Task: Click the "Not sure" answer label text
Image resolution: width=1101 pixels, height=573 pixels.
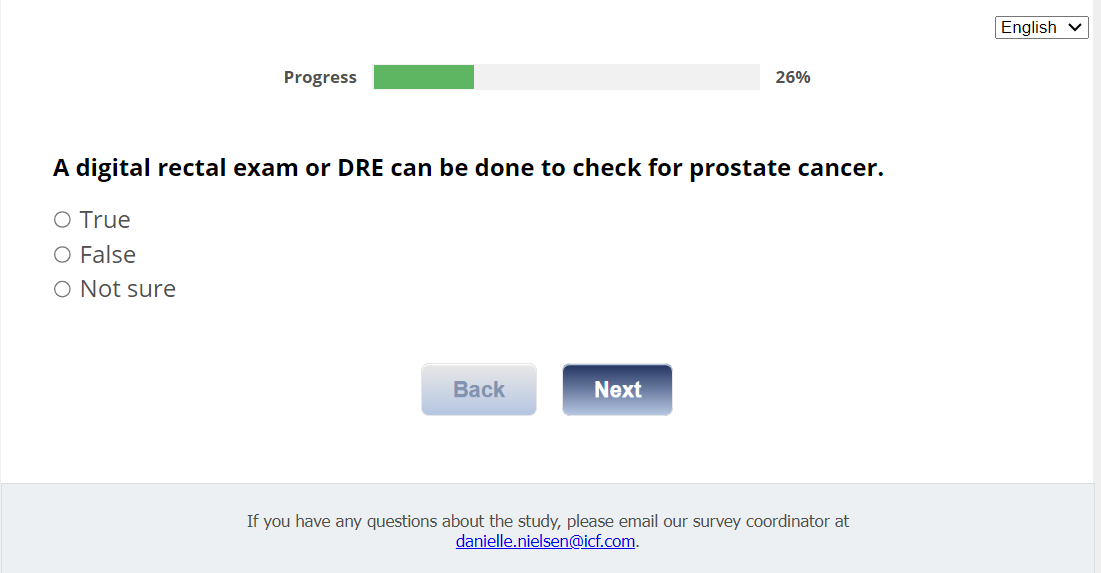Action: [128, 289]
